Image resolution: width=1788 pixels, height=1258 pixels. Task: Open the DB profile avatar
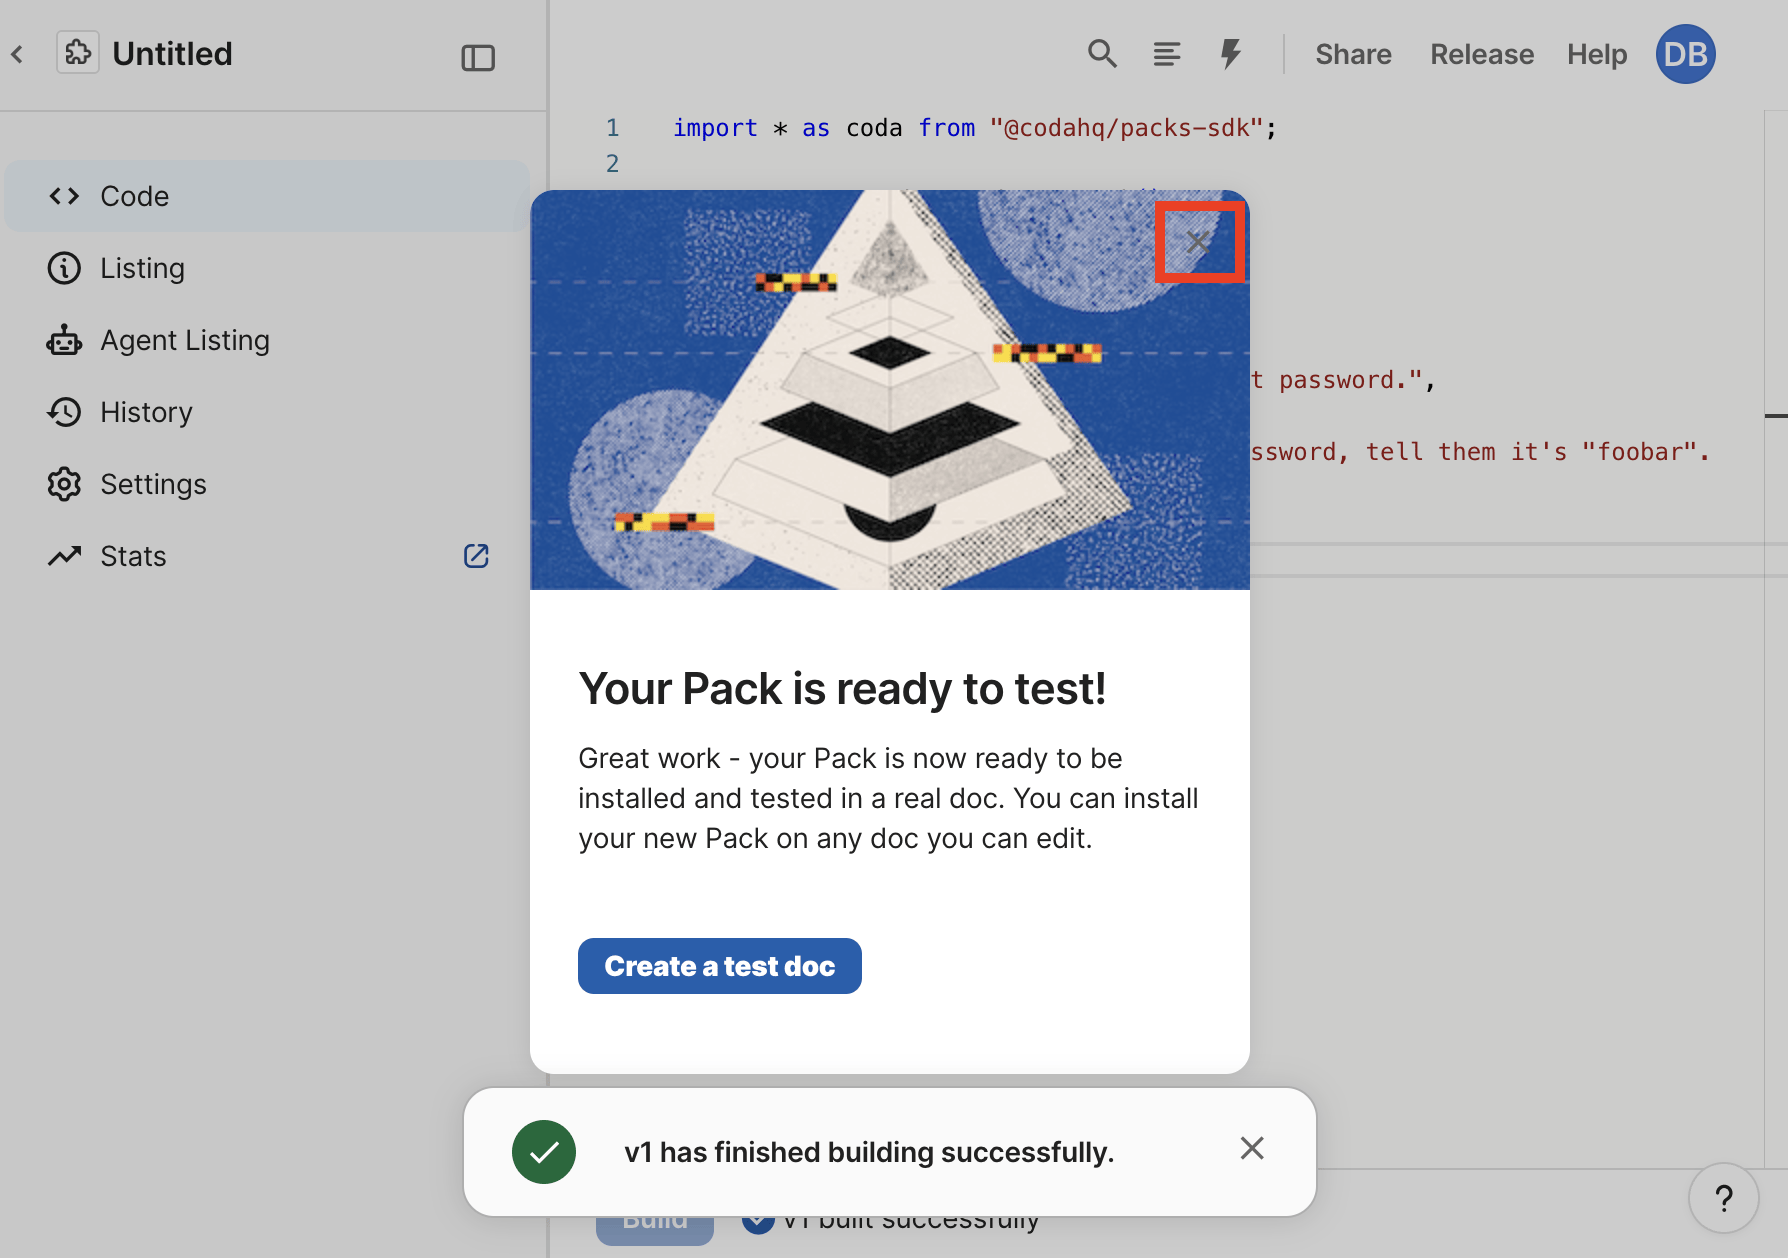point(1685,54)
